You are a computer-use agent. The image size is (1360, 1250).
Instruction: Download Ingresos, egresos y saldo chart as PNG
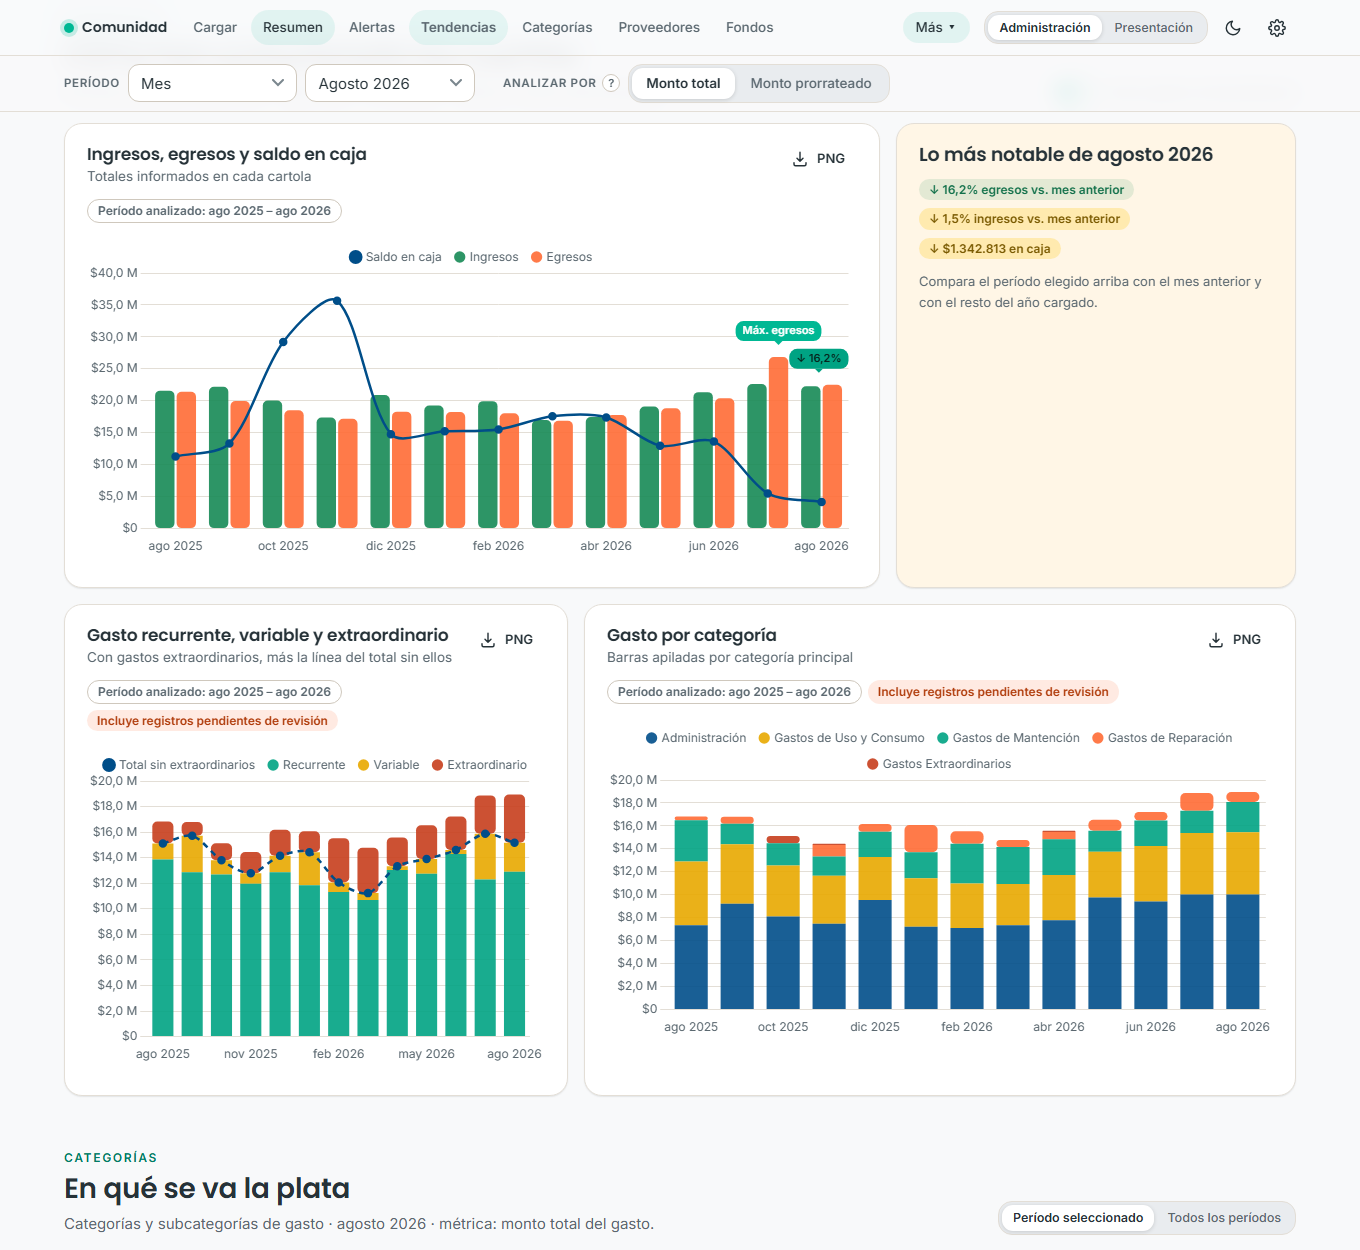(819, 159)
